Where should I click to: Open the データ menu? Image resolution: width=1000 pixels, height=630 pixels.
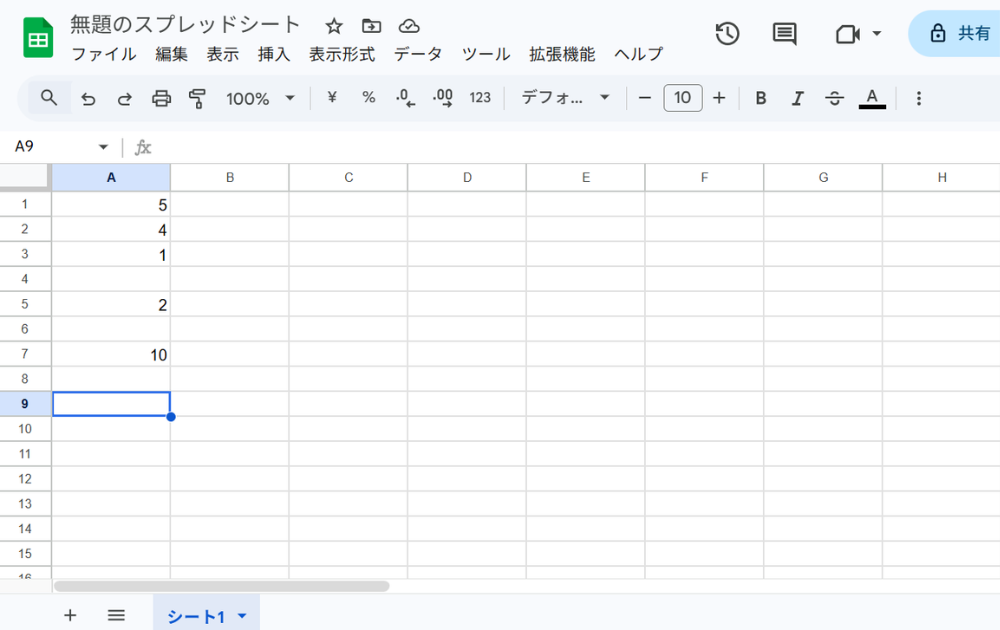click(417, 54)
